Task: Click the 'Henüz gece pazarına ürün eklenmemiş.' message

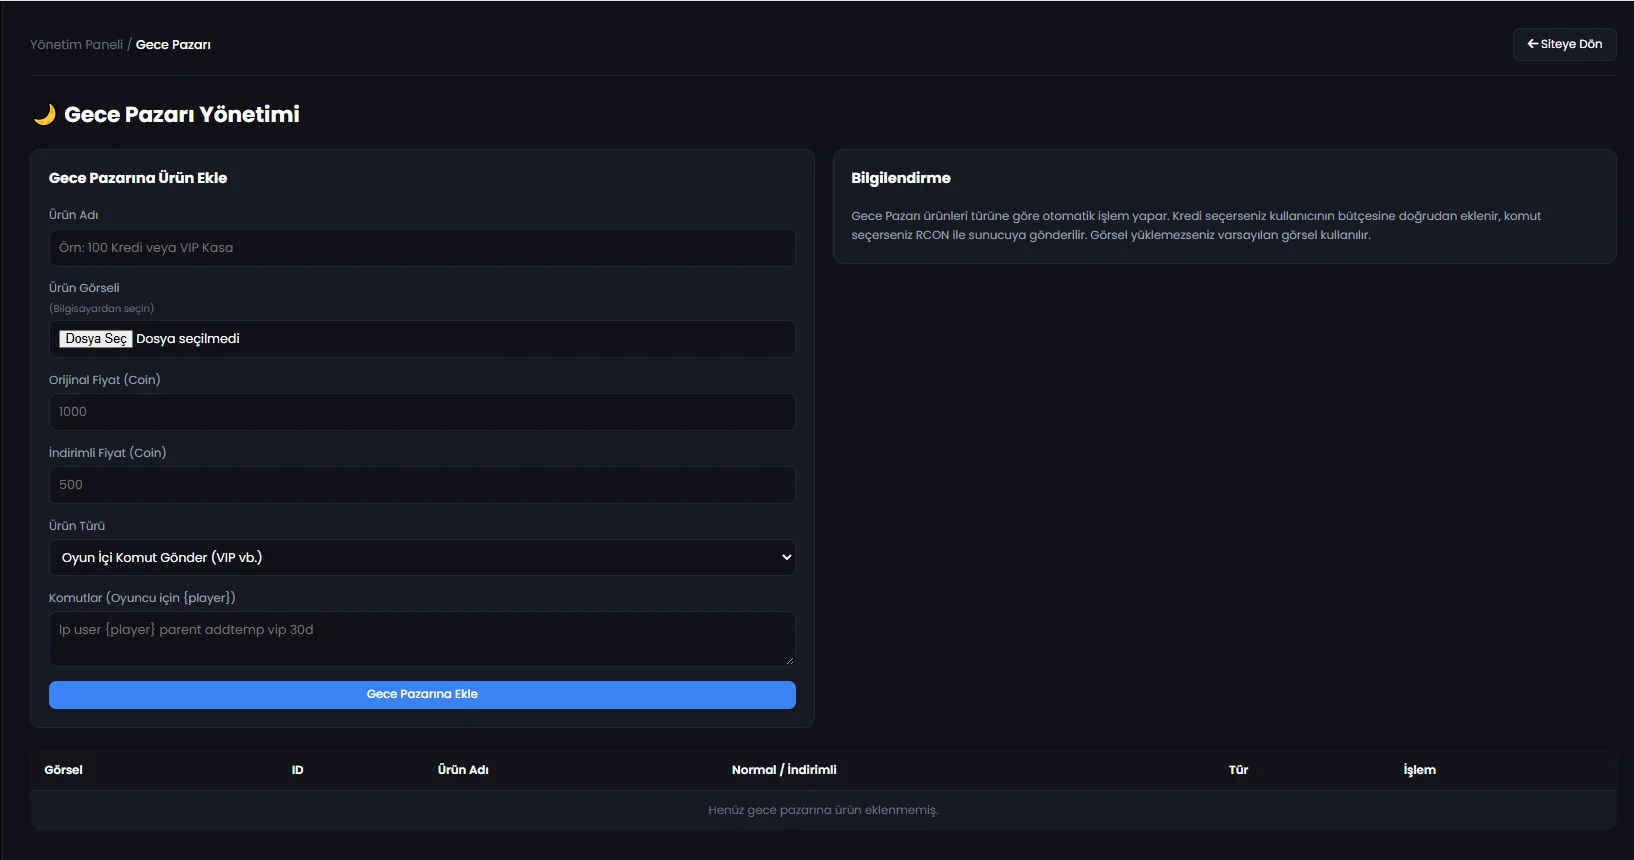Action: 823,810
